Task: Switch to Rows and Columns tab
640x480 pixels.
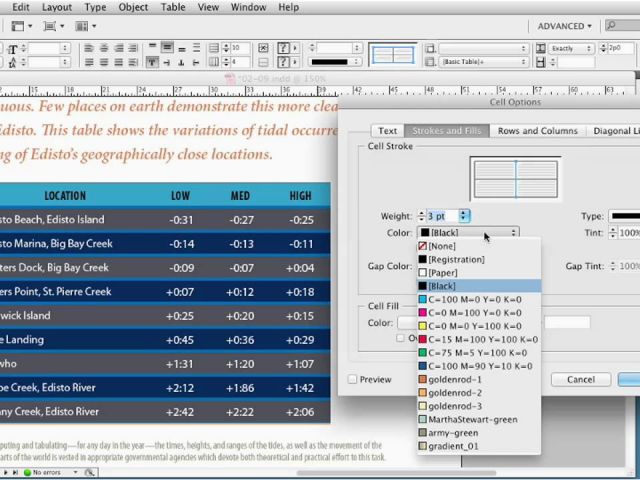Action: point(538,131)
